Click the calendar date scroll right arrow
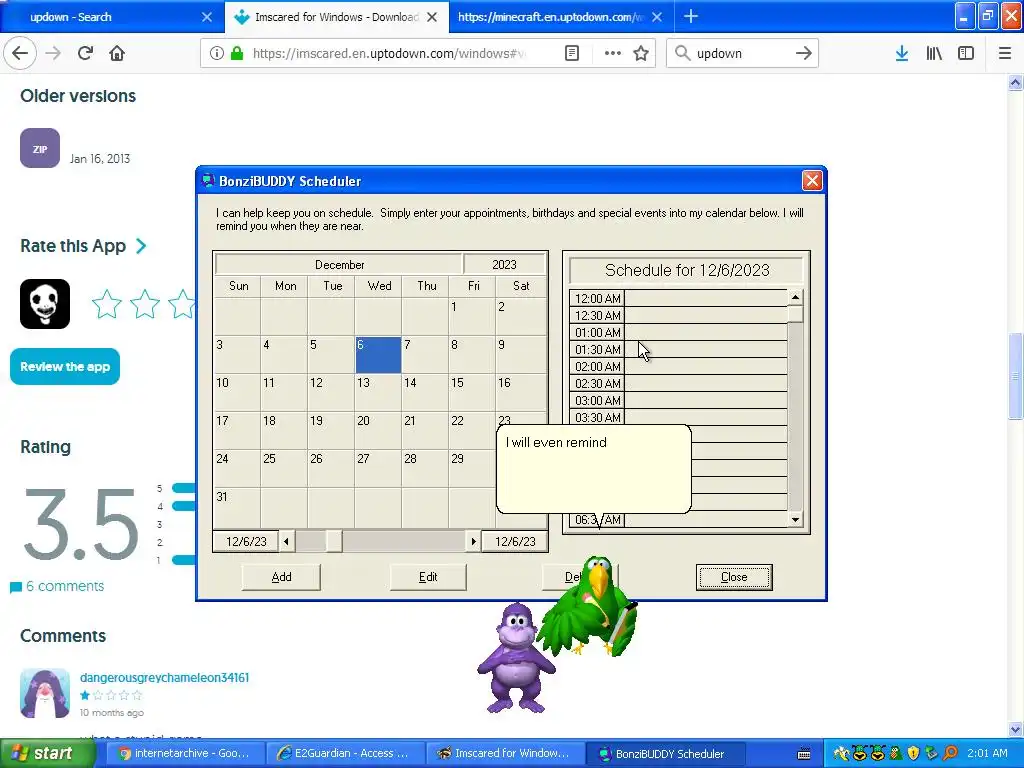The width and height of the screenshot is (1024, 768). pos(473,541)
